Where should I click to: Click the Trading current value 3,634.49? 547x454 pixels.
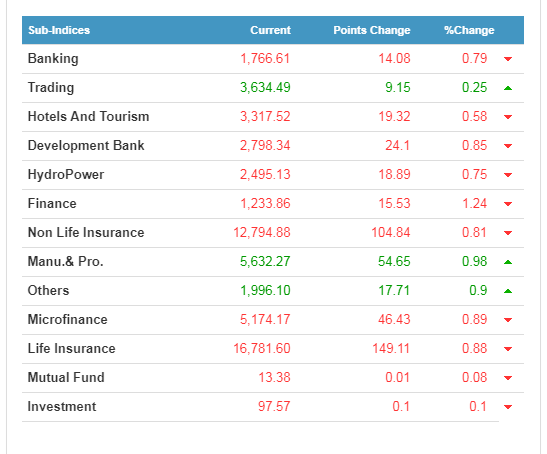(265, 87)
